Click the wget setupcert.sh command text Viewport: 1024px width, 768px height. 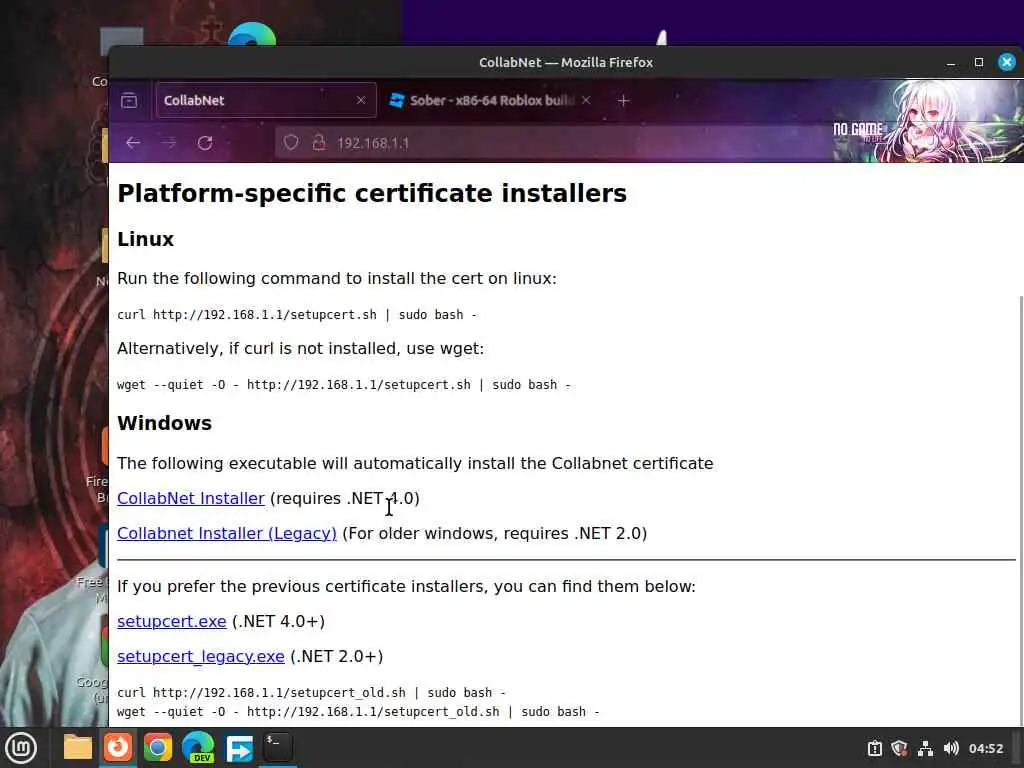344,385
